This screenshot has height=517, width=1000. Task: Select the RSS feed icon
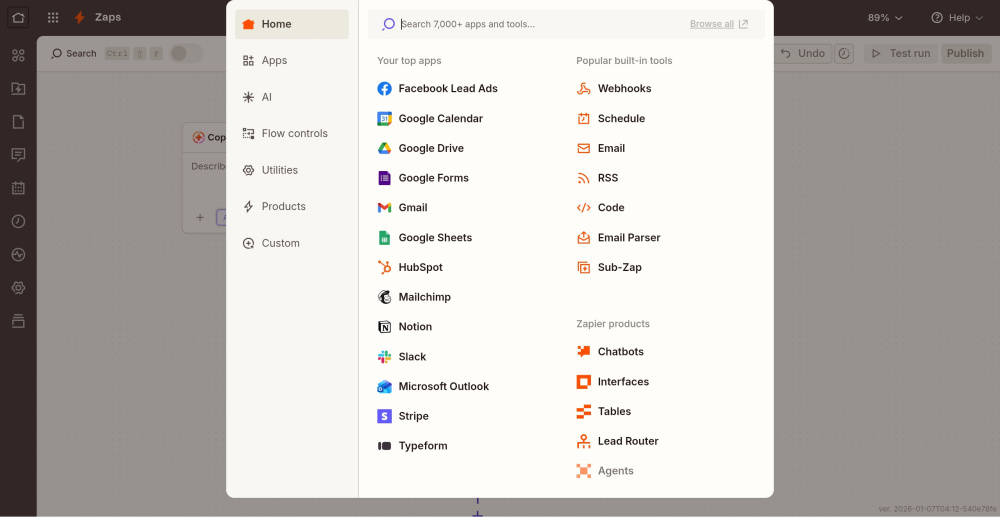[x=584, y=178]
